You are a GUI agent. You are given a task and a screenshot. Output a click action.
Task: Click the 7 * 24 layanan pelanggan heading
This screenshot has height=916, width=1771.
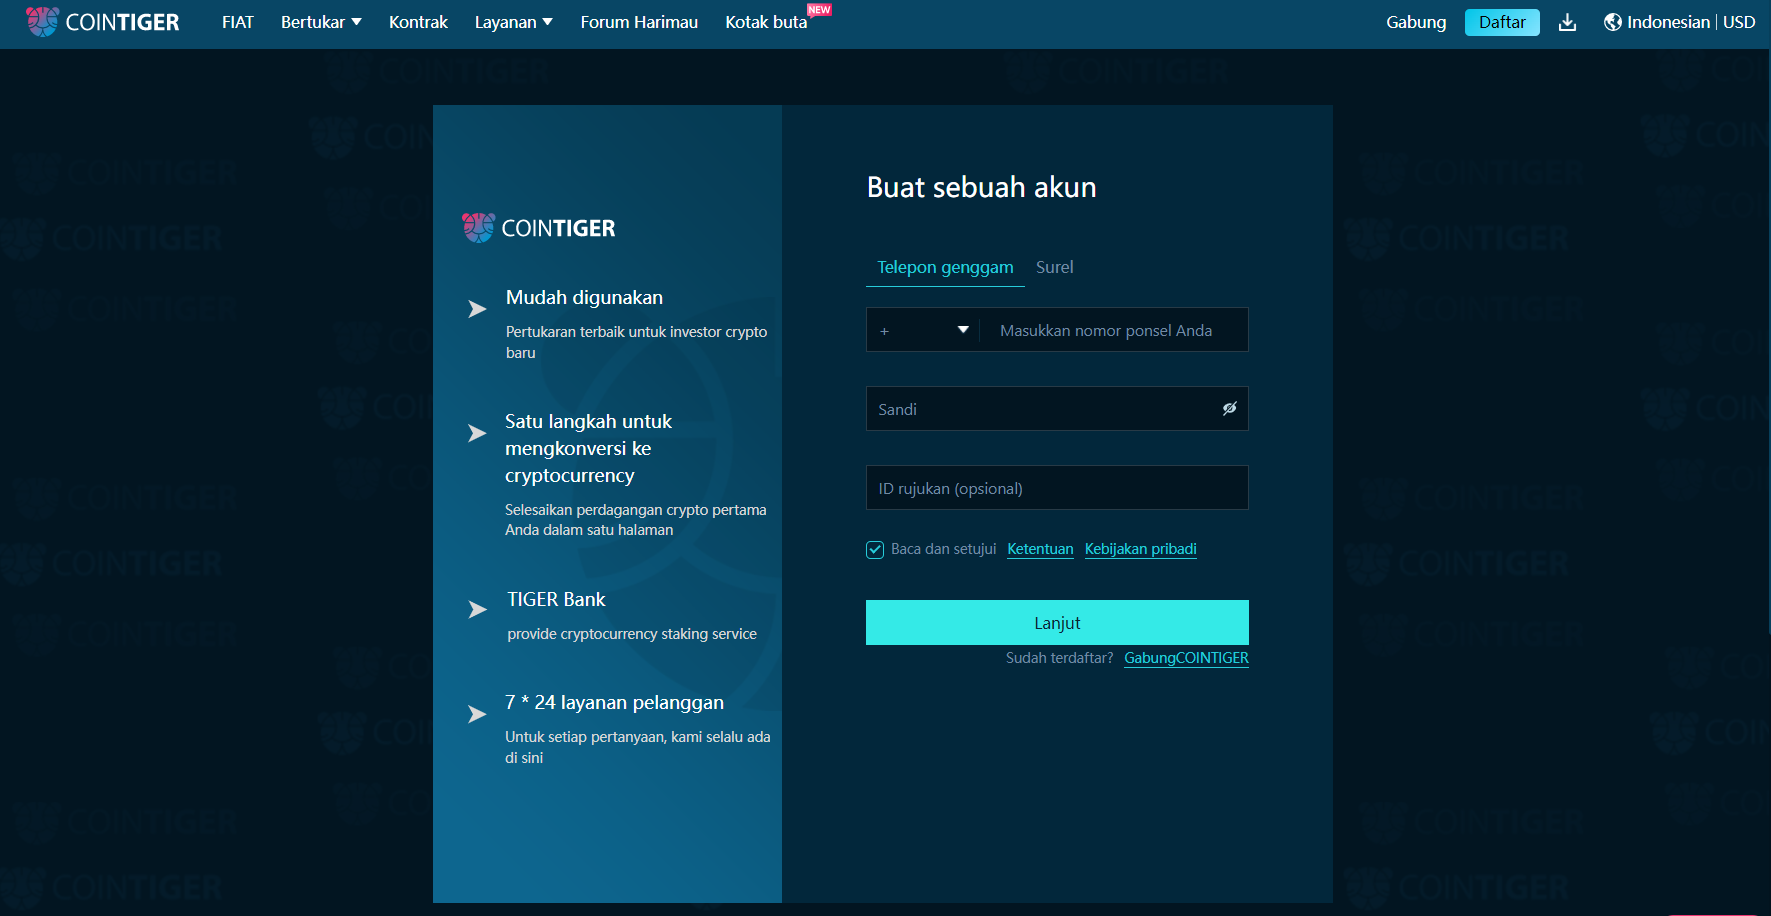(614, 702)
